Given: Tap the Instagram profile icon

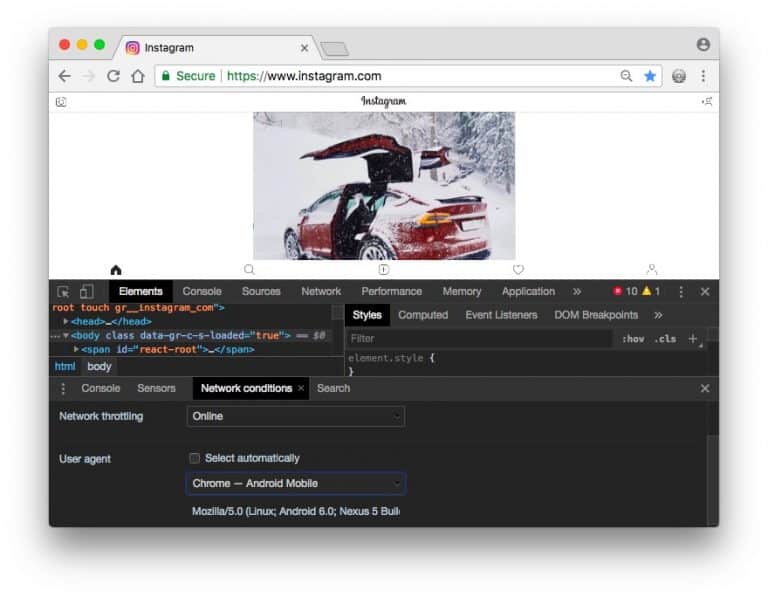Looking at the screenshot, I should (652, 269).
